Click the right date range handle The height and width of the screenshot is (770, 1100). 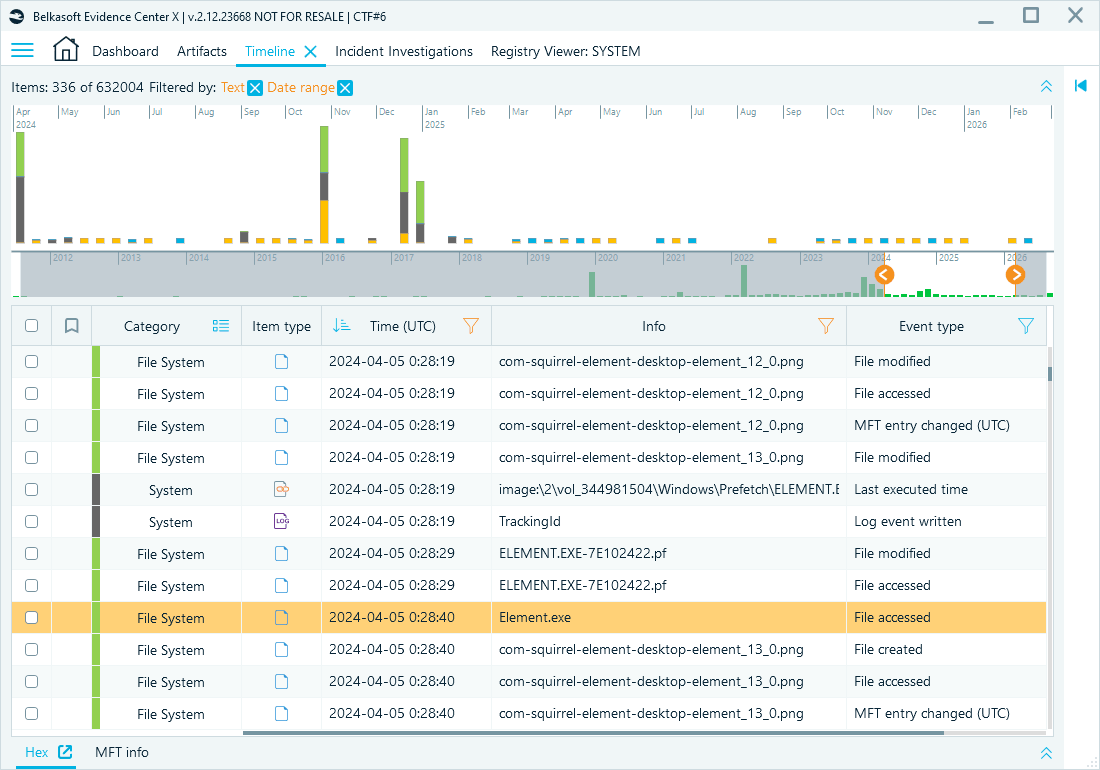click(1015, 274)
